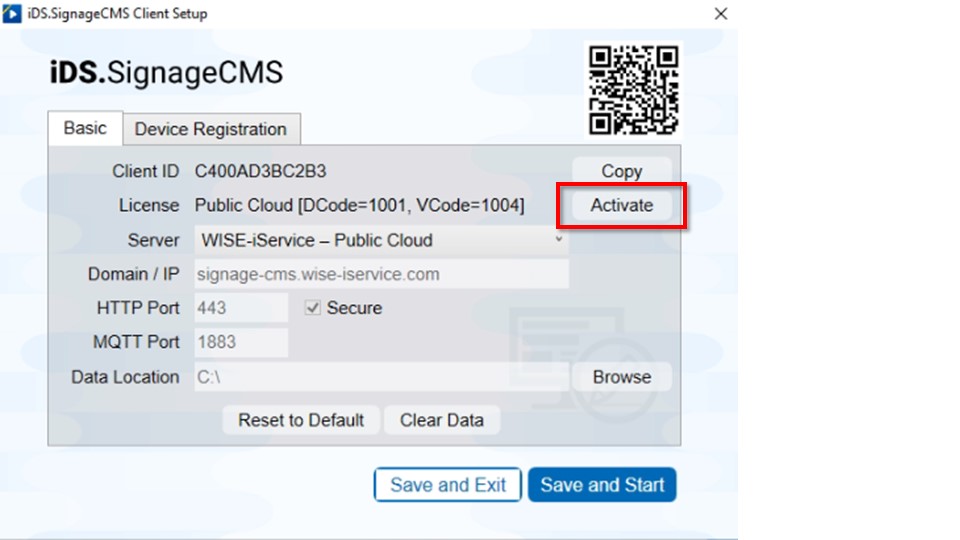Click the MQTT Port field
Image resolution: width=960 pixels, height=540 pixels.
[x=240, y=342]
